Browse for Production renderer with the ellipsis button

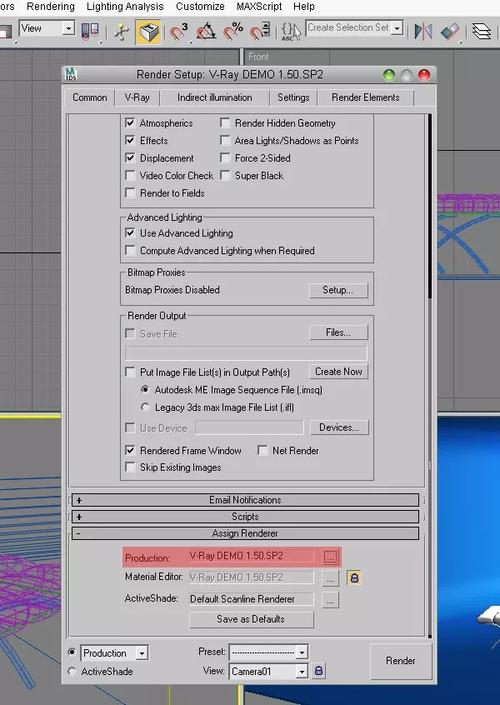pos(330,557)
